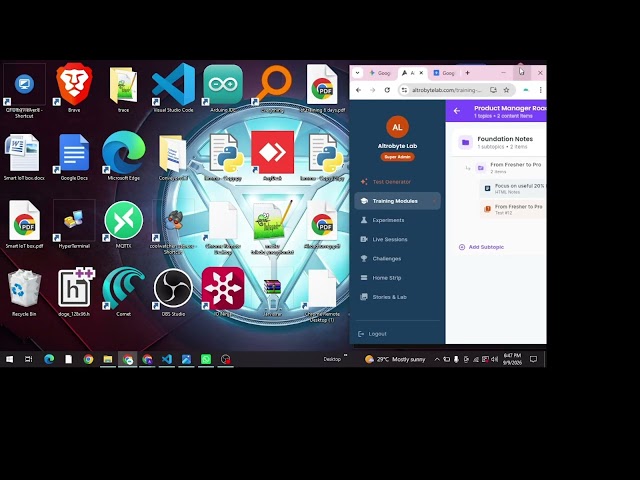Image resolution: width=640 pixels, height=480 pixels.
Task: Click the Logout button
Action: point(372,334)
